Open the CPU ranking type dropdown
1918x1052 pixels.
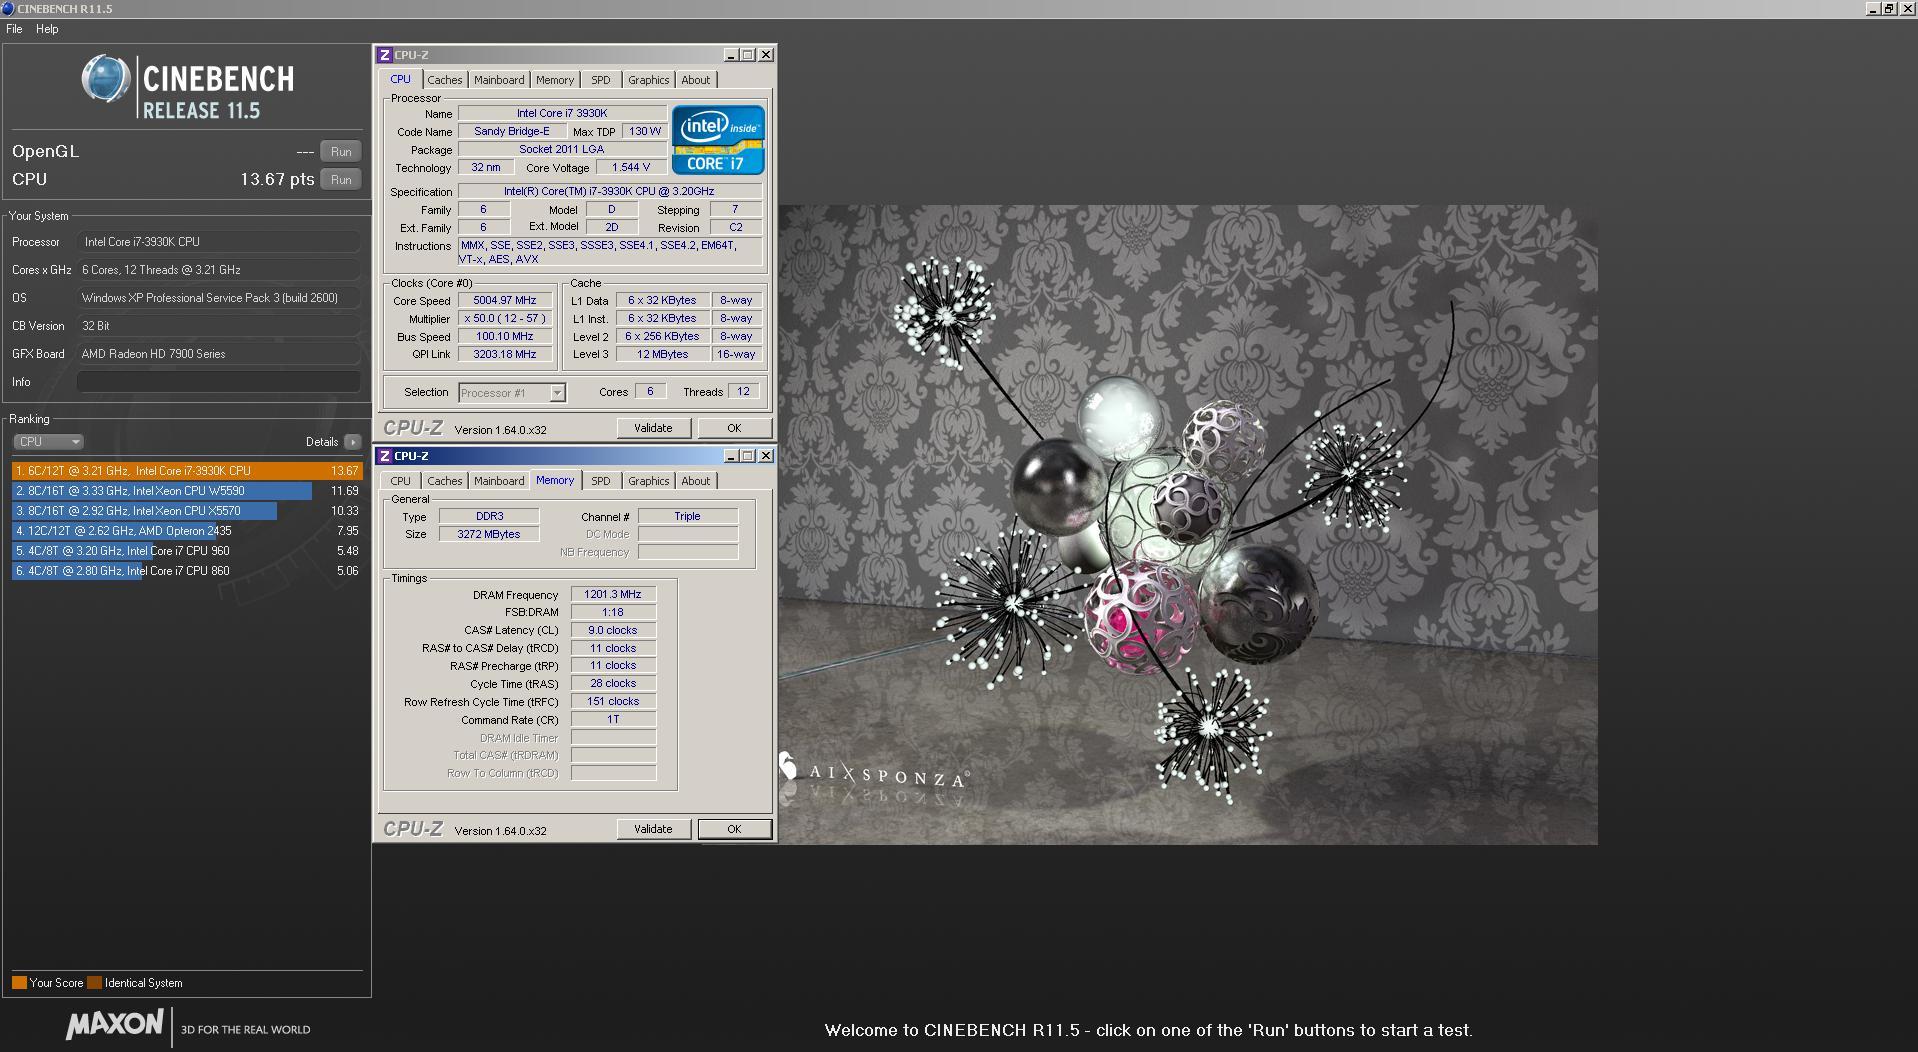[x=48, y=442]
